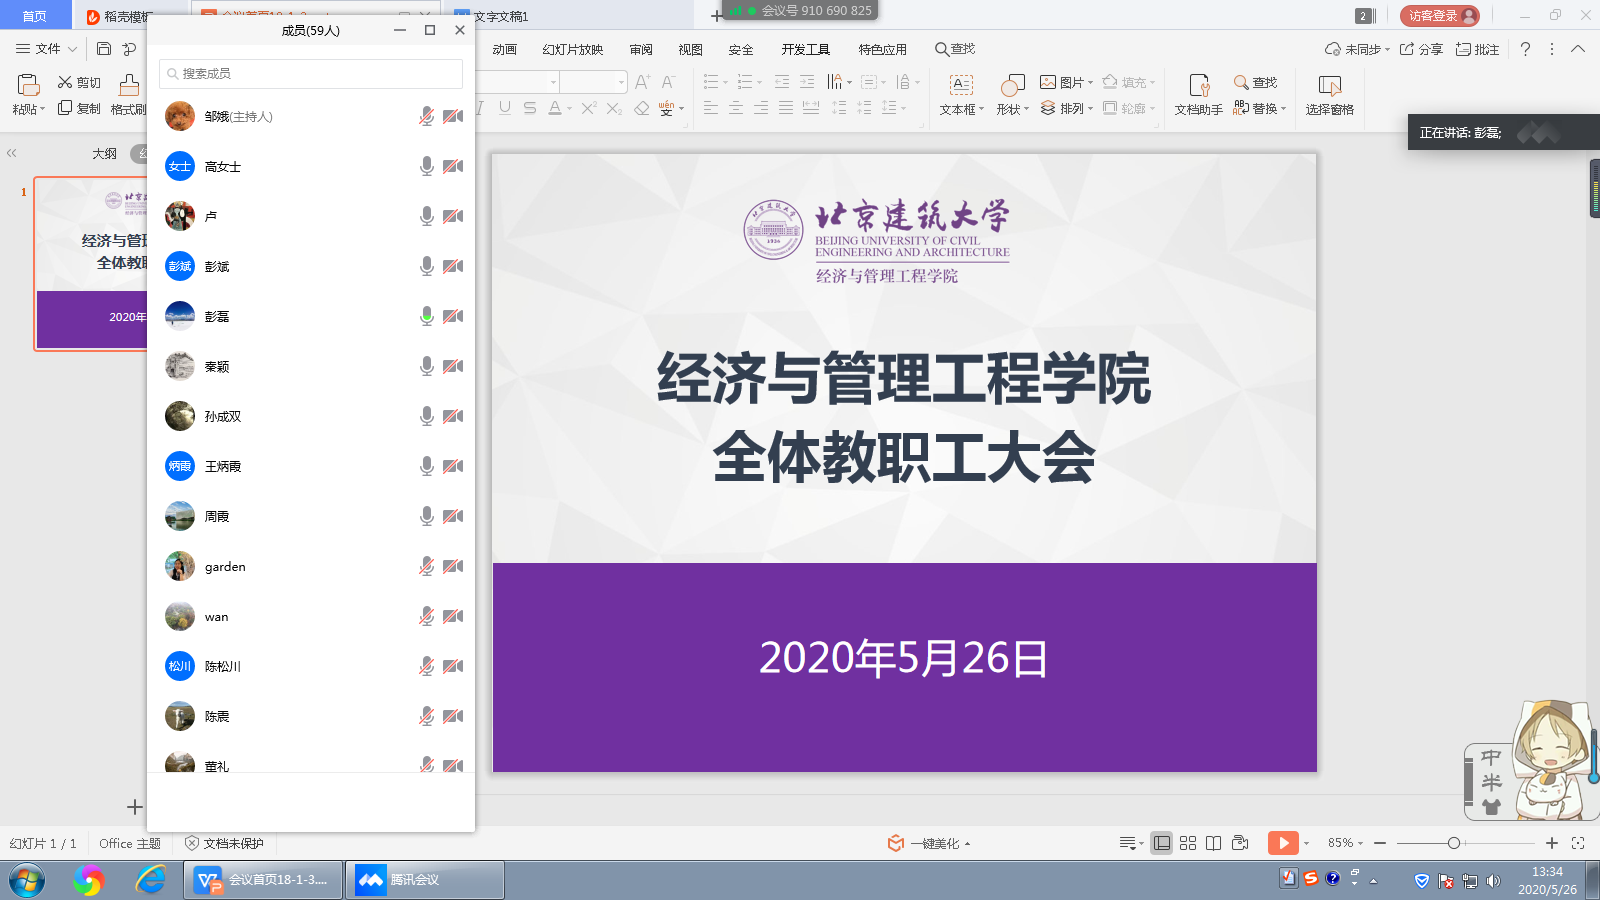
Task: Enable 高女士's camera
Action: click(454, 166)
